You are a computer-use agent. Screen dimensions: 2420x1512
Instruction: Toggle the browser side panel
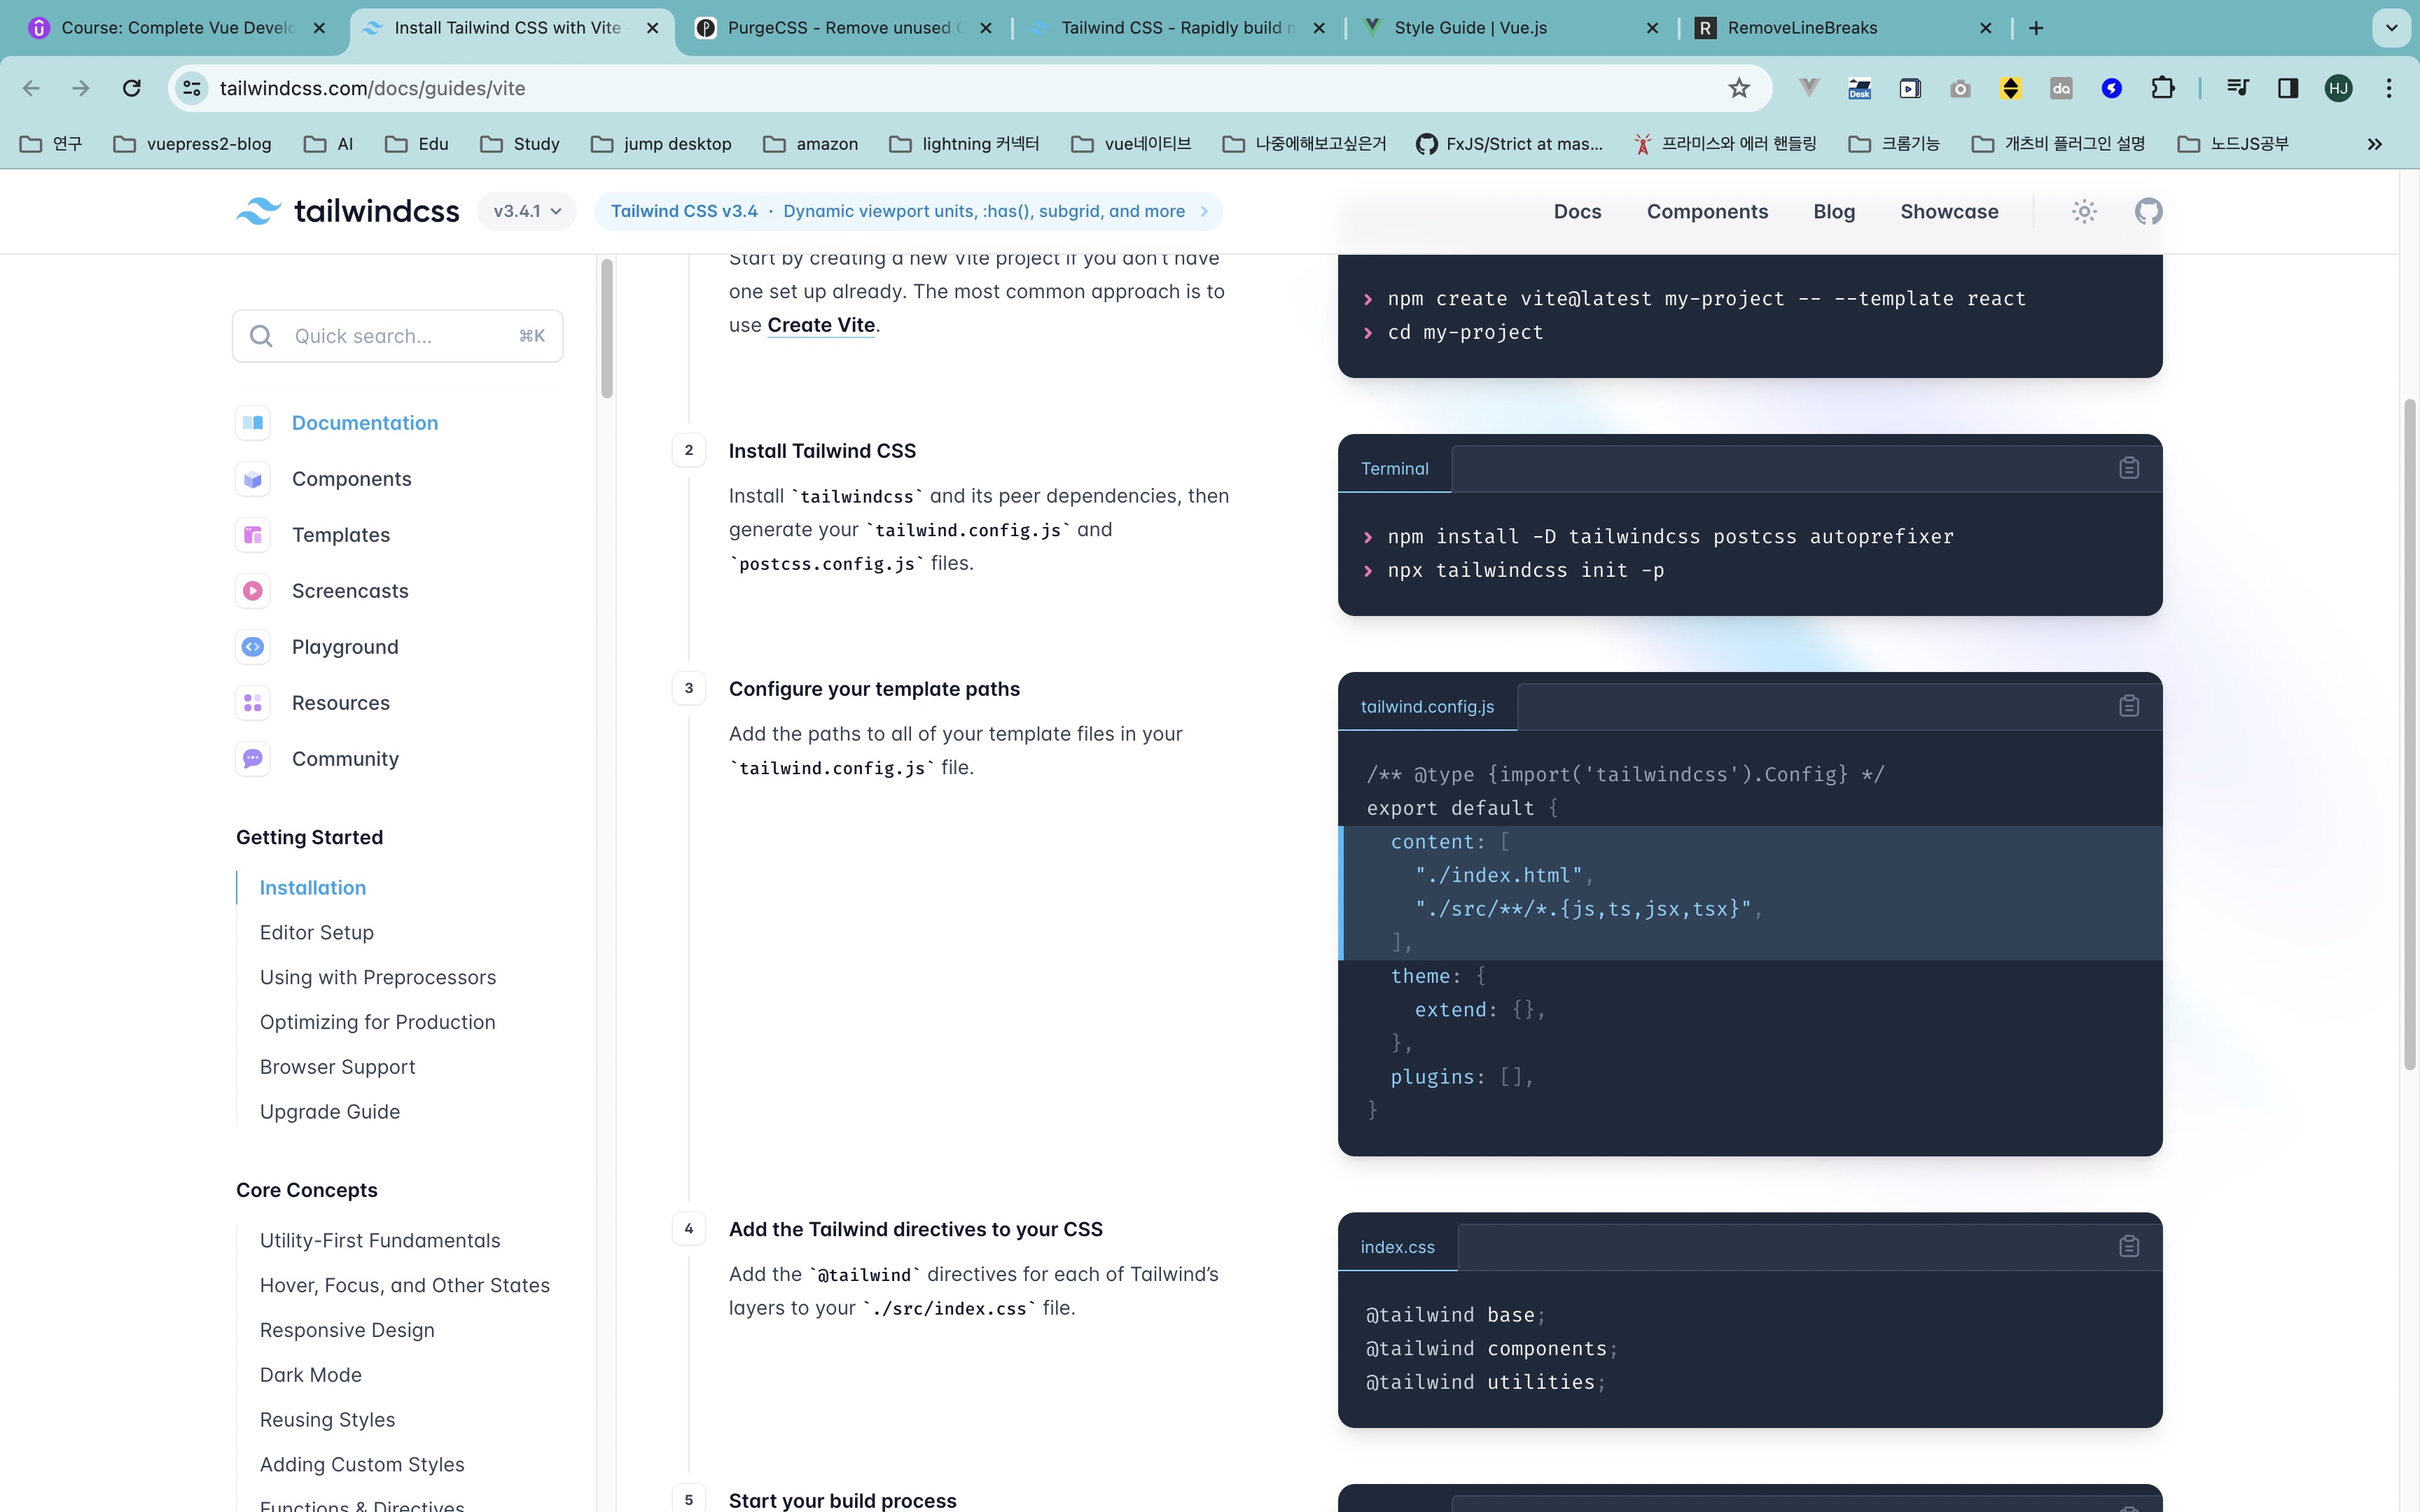(2287, 88)
